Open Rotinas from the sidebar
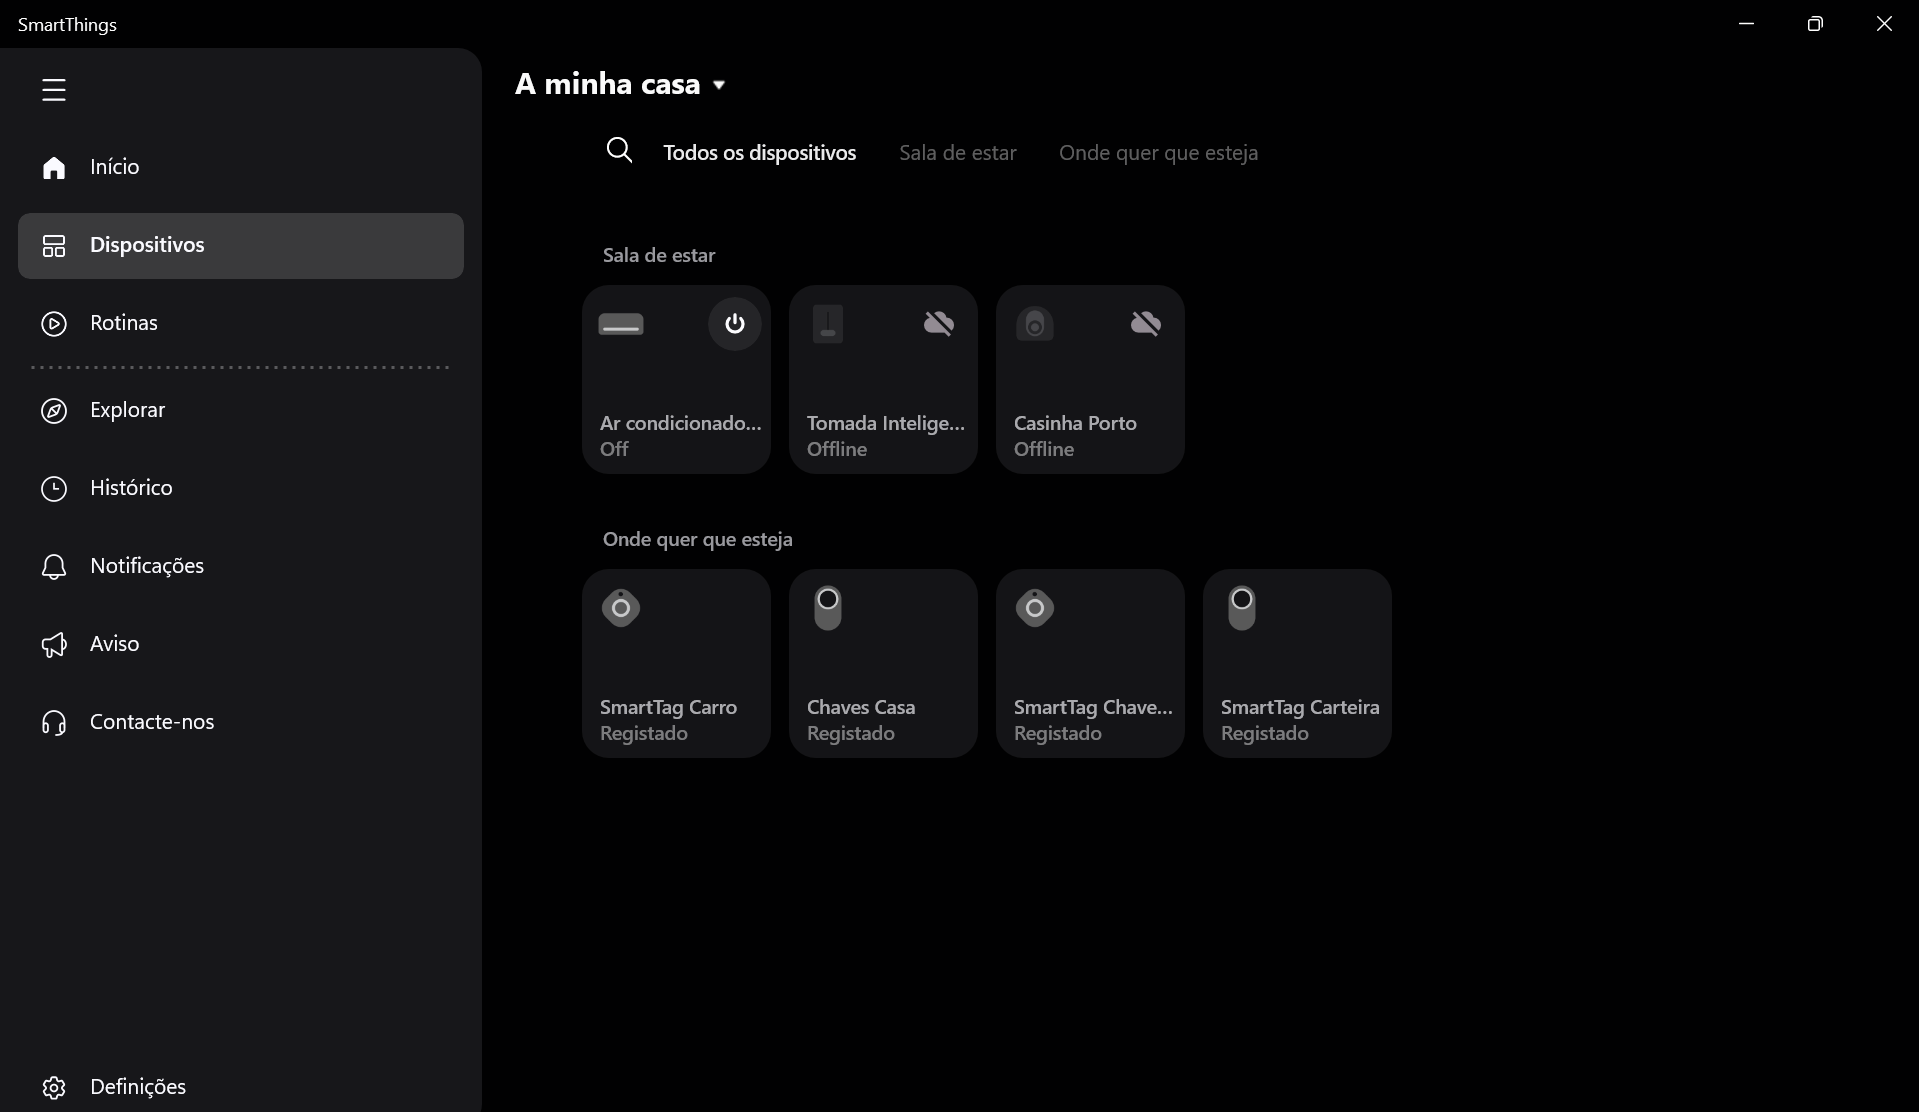This screenshot has height=1112, width=1919. click(x=123, y=323)
